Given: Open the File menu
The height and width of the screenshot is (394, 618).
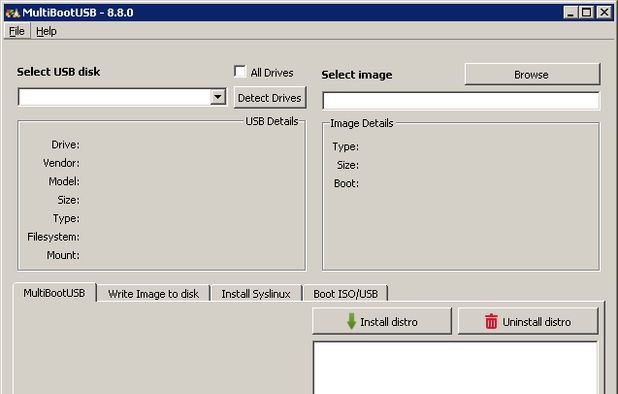Looking at the screenshot, I should [17, 31].
